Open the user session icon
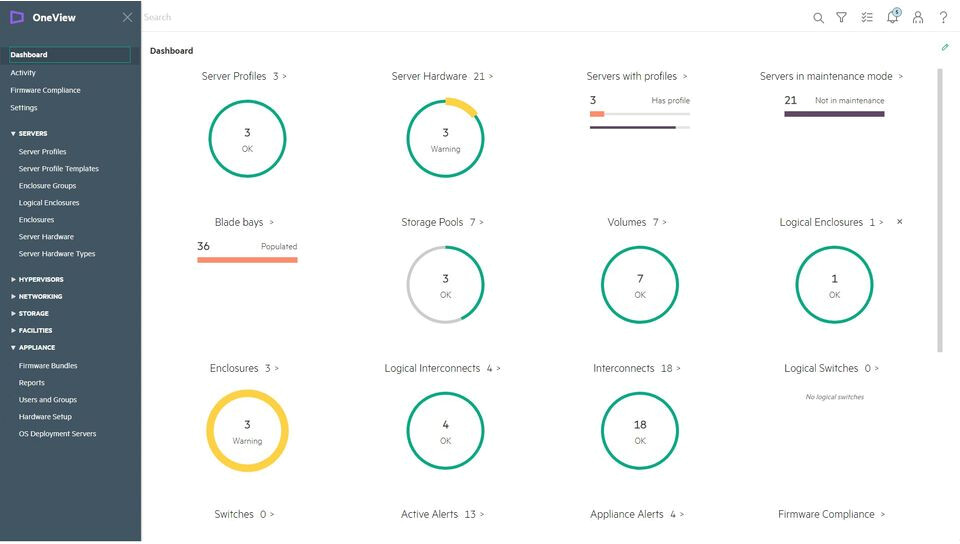This screenshot has height=544, width=960. pyautogui.click(x=918, y=18)
